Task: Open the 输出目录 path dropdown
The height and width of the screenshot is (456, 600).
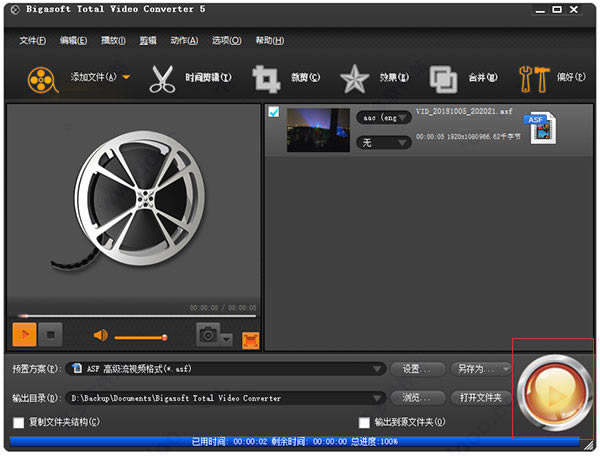Action: click(x=226, y=398)
